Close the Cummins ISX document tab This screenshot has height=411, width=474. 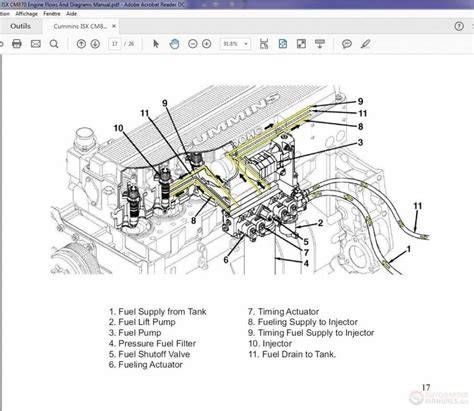coord(114,26)
